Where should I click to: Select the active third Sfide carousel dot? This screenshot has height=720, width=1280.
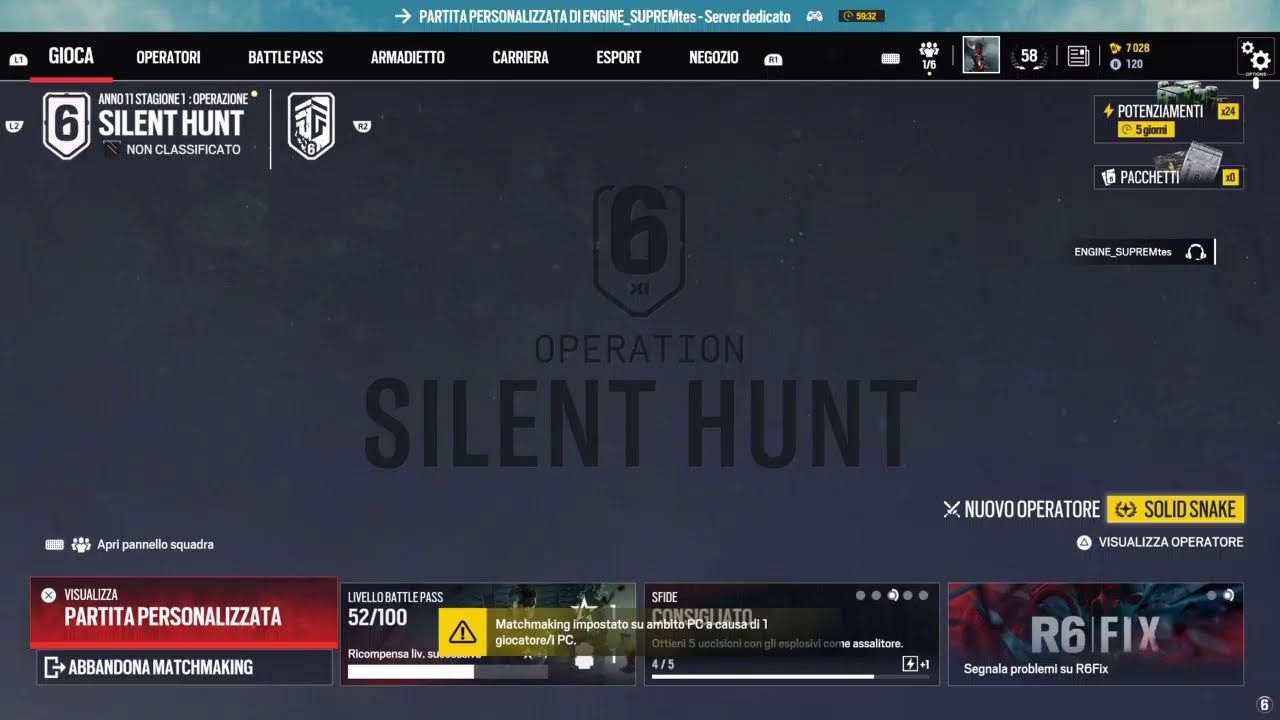[x=893, y=595]
